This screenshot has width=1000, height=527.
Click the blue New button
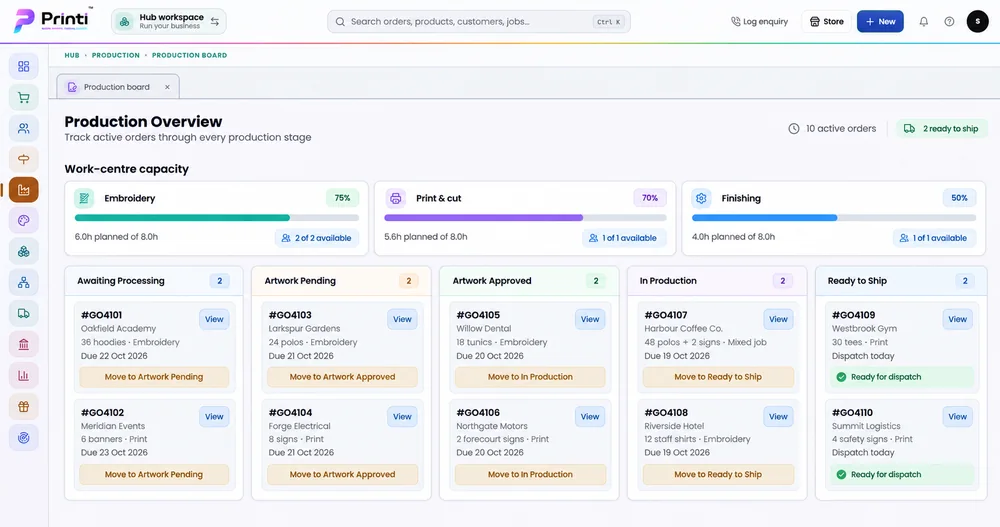880,22
